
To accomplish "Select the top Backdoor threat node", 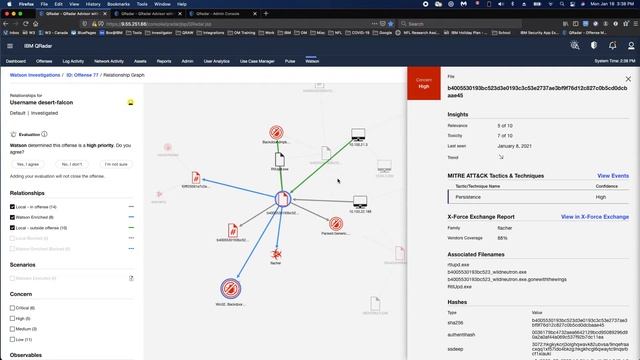I will tap(276, 132).
